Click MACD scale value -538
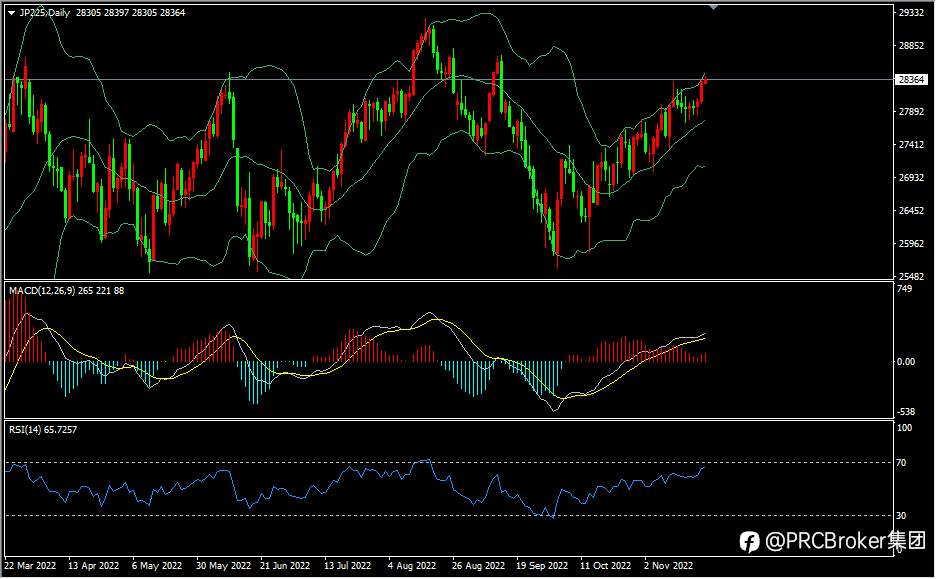936x579 pixels. click(x=906, y=412)
